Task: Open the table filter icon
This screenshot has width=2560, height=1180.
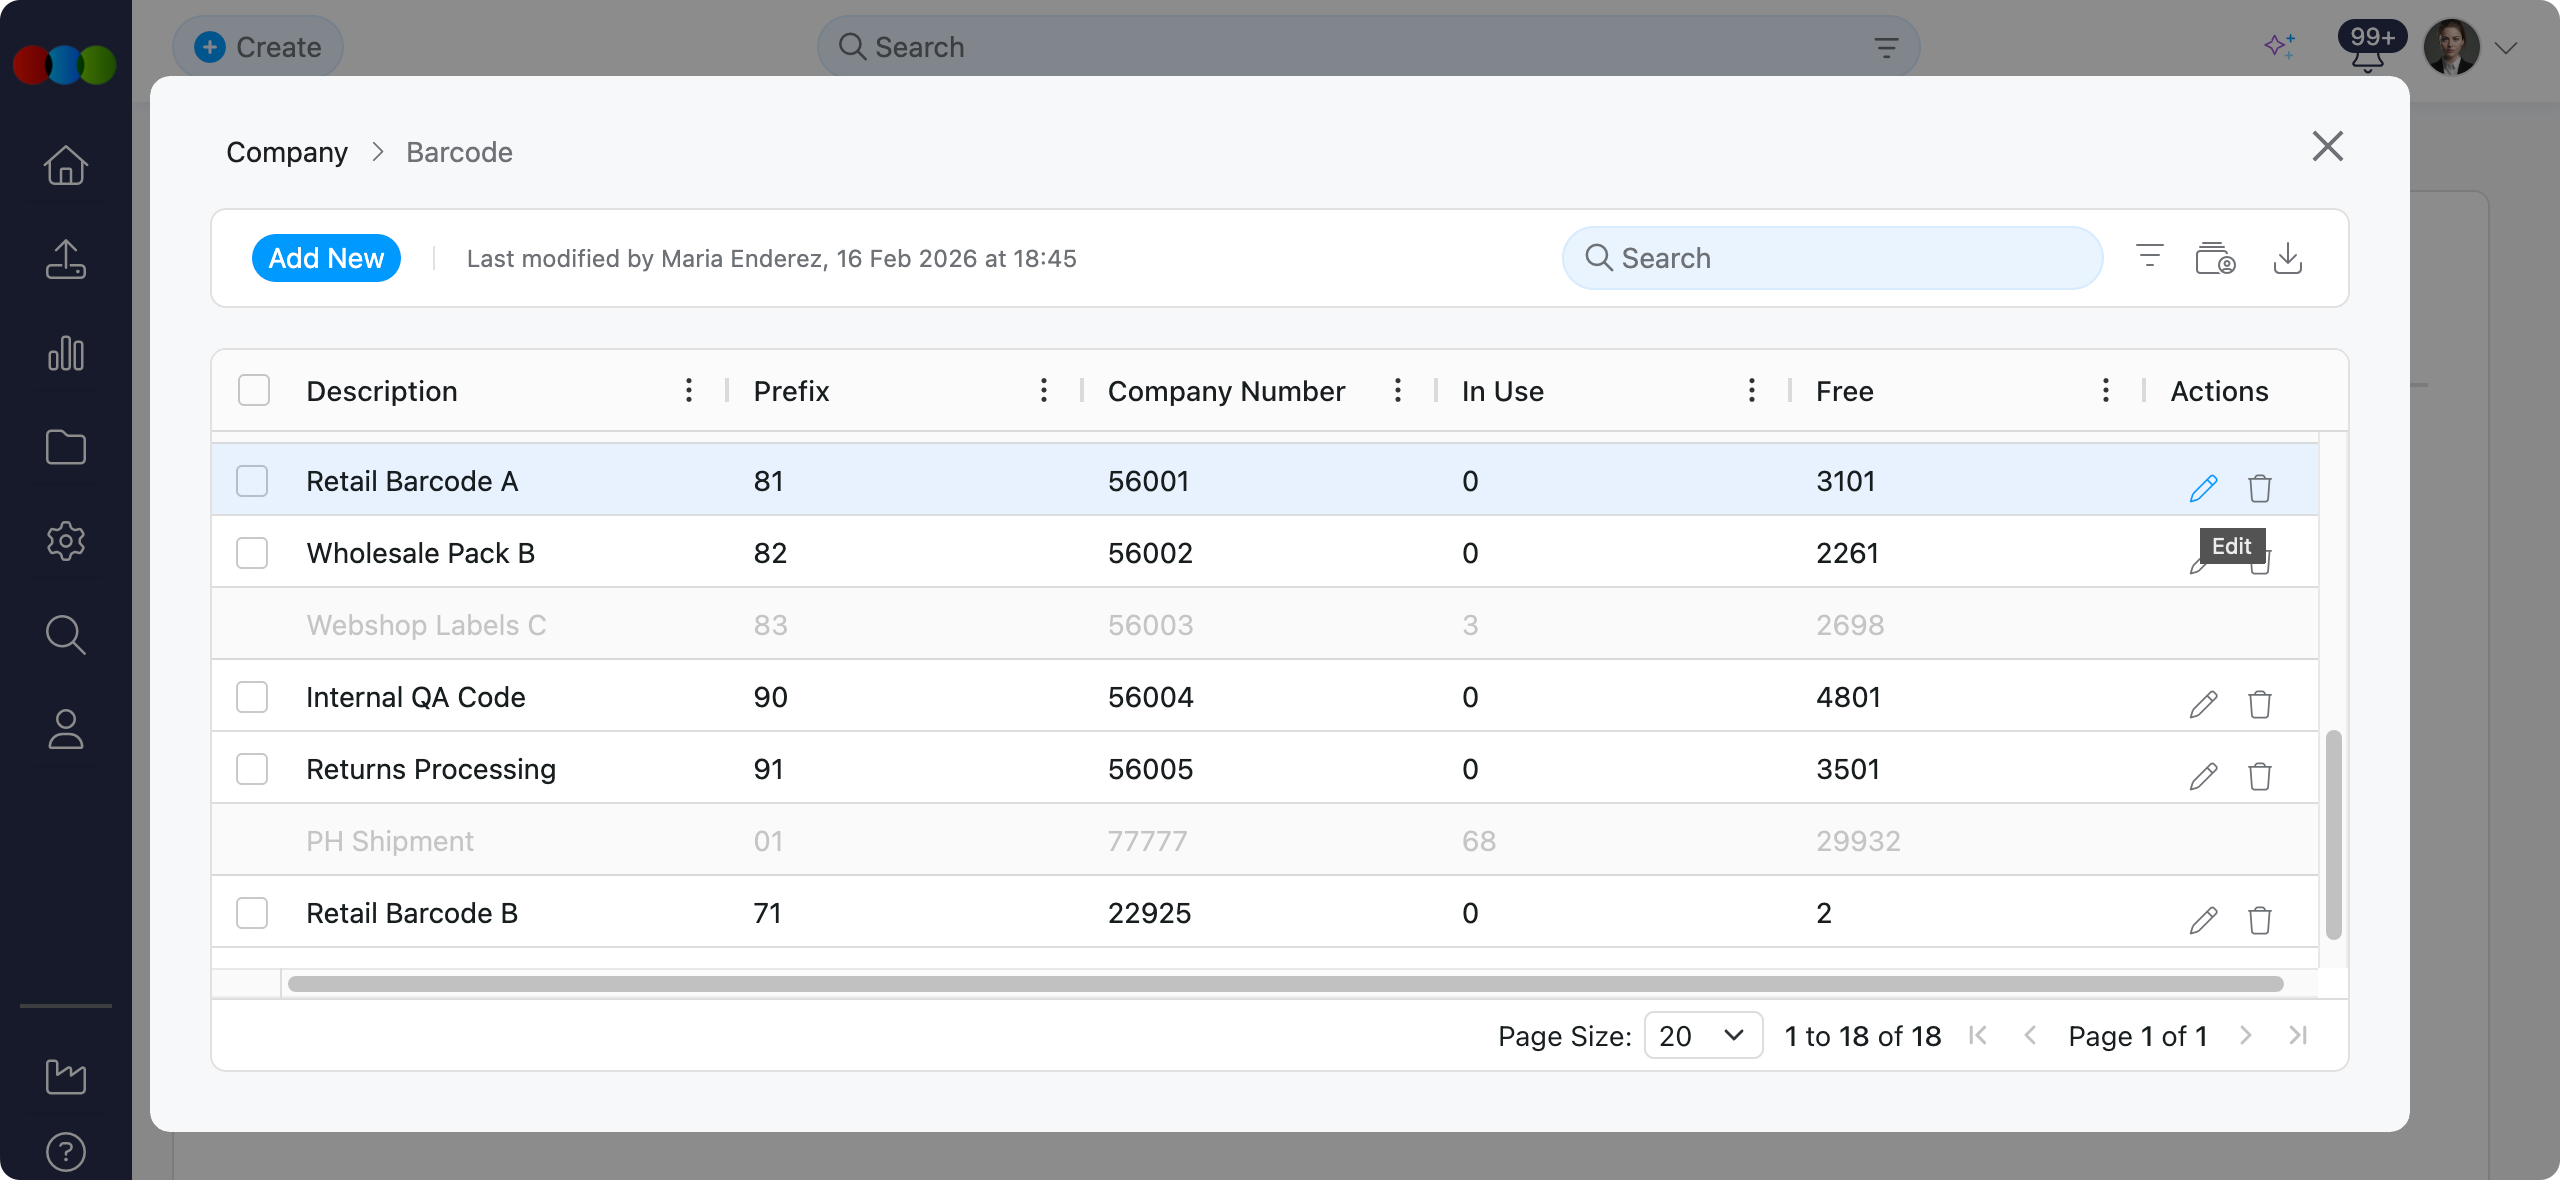Action: tap(2149, 257)
